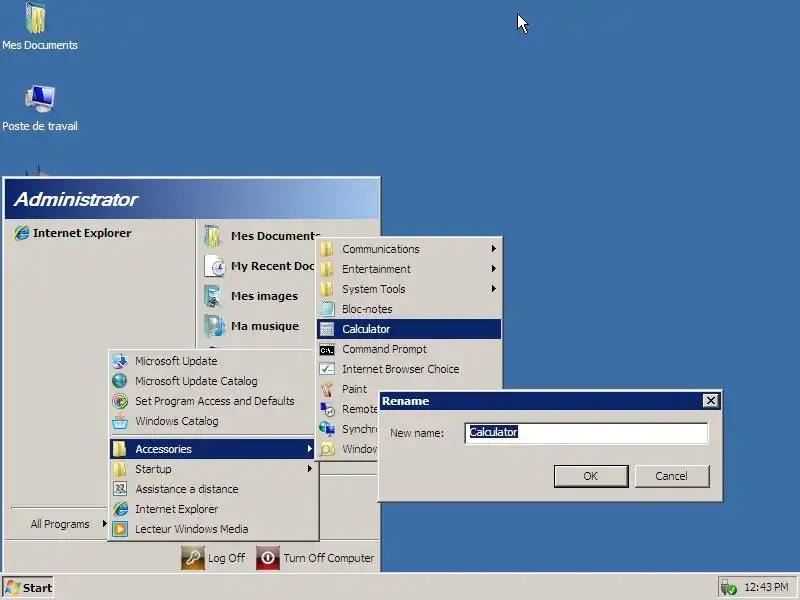The image size is (800, 600).
Task: Select Microsoft Update Catalog entry
Action: 213,381
